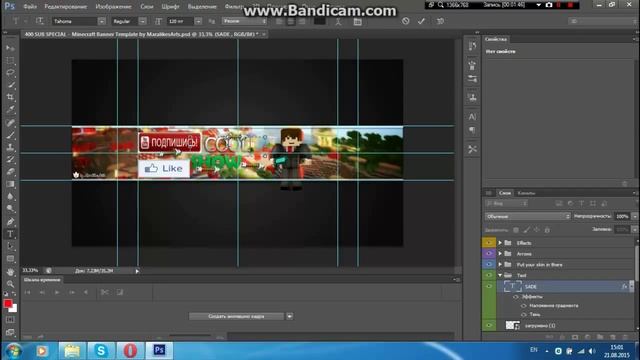Commit the current text edit
Viewport: 640px width, 360px height.
(421, 21)
